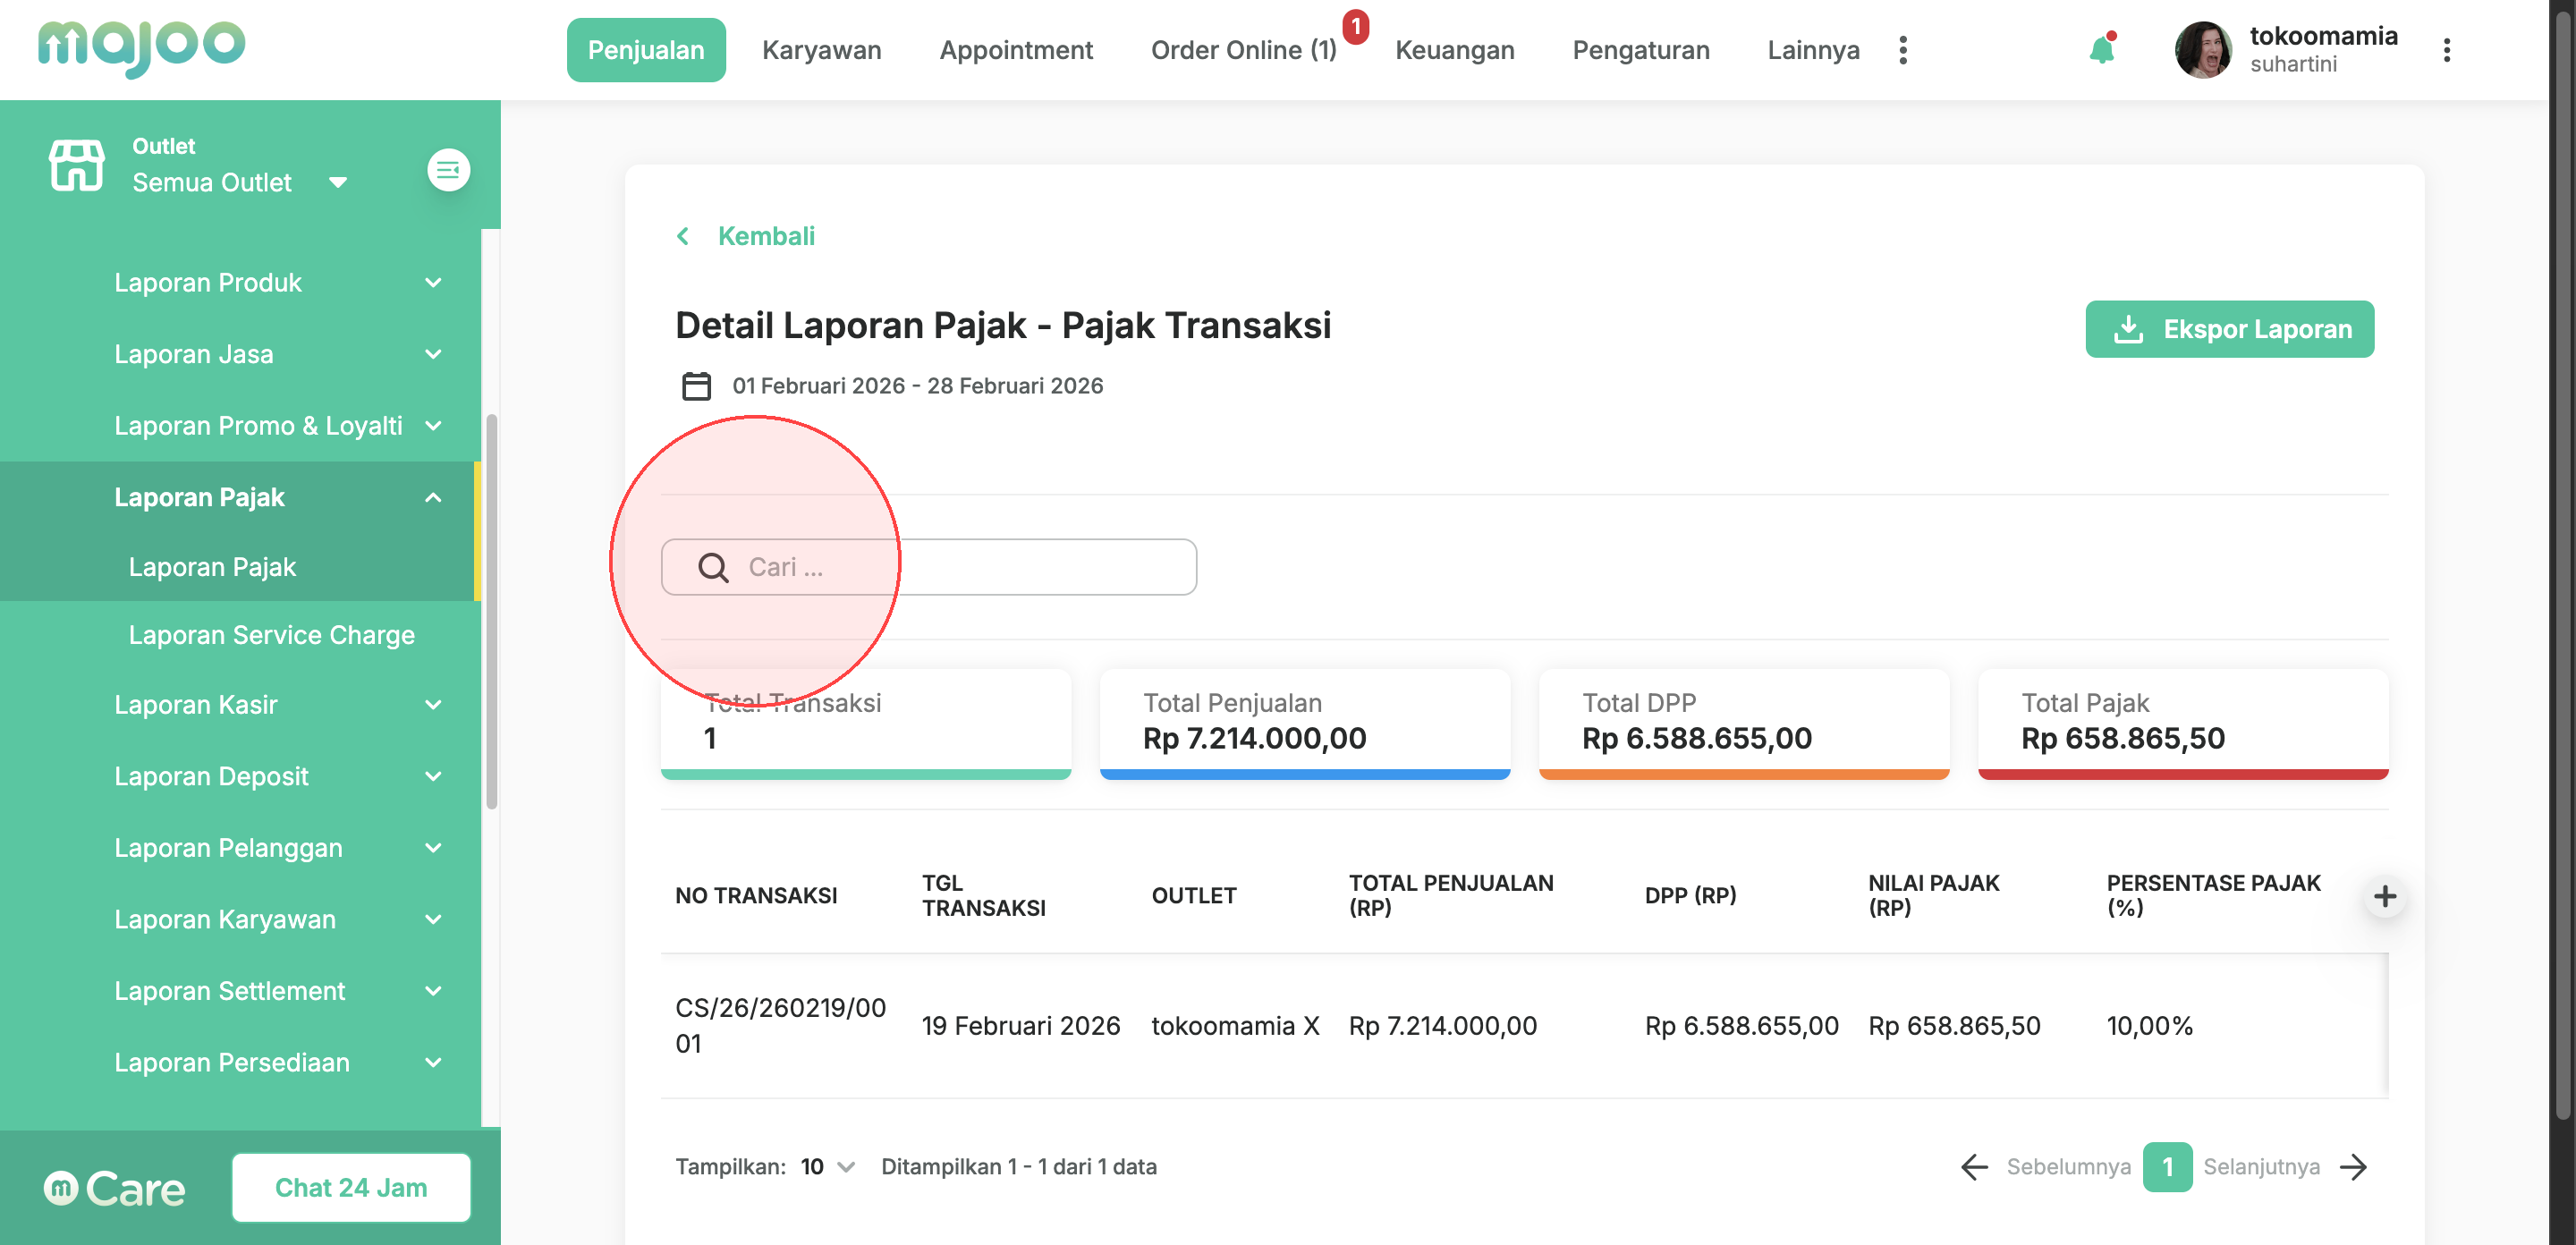2576x1245 pixels.
Task: Go to next page arrow Selanjutnya
Action: (x=2354, y=1167)
